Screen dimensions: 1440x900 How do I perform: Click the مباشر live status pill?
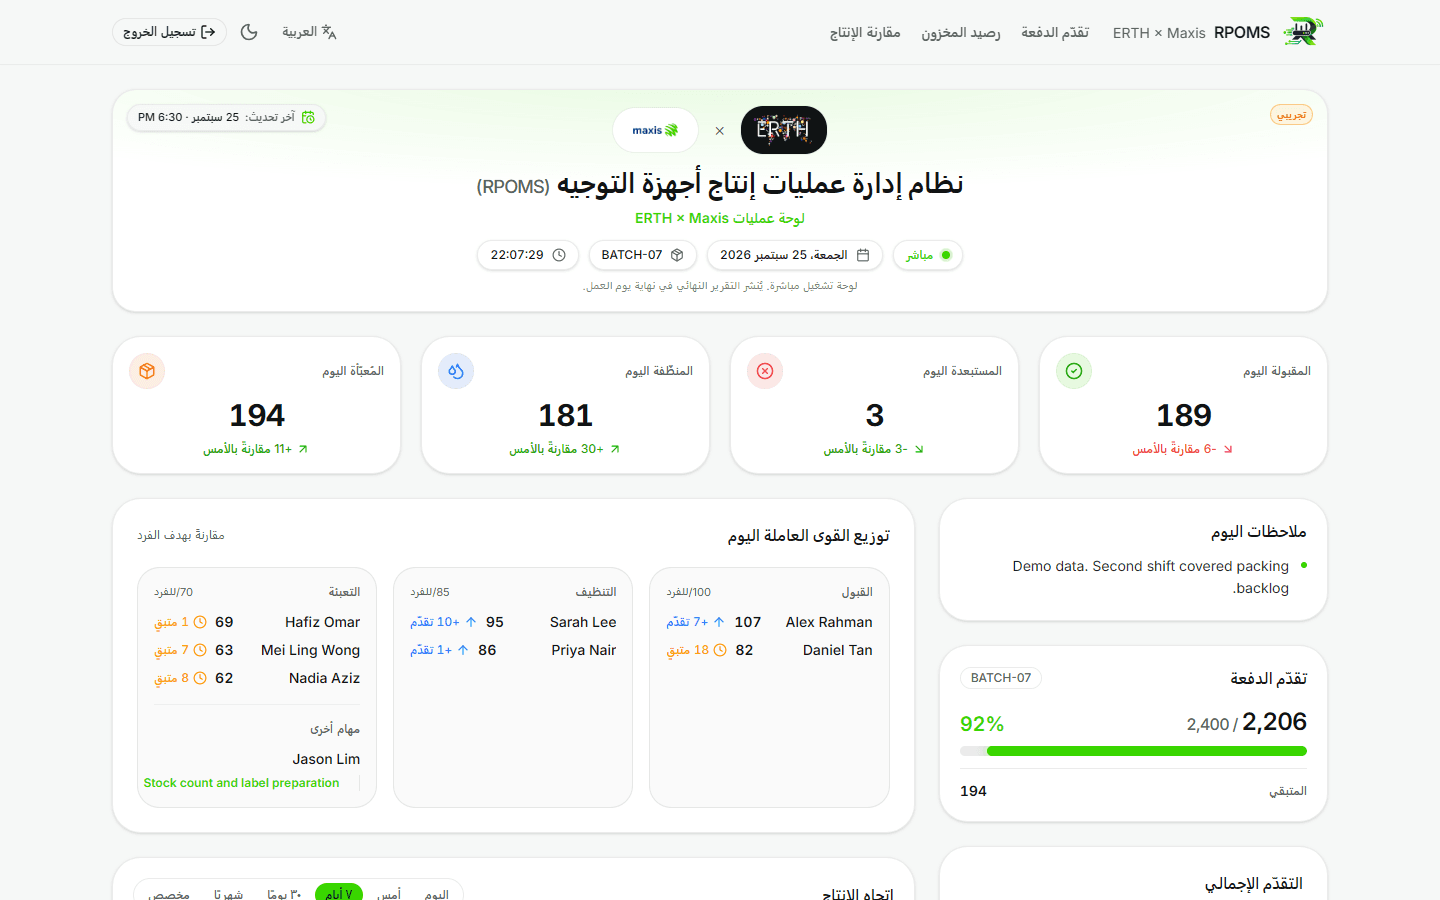(928, 255)
